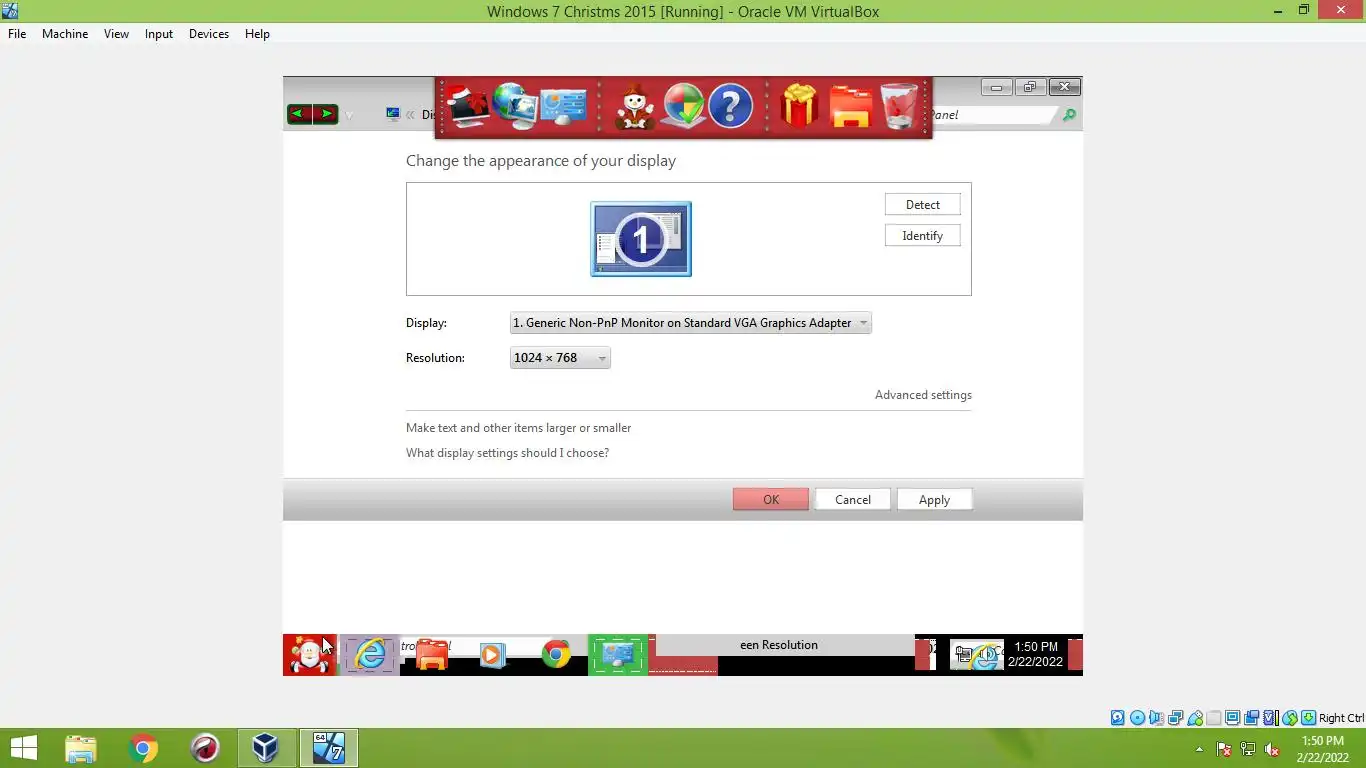Launch Internet Explorer from guest taskbar
Image resolution: width=1366 pixels, height=768 pixels.
(370, 655)
